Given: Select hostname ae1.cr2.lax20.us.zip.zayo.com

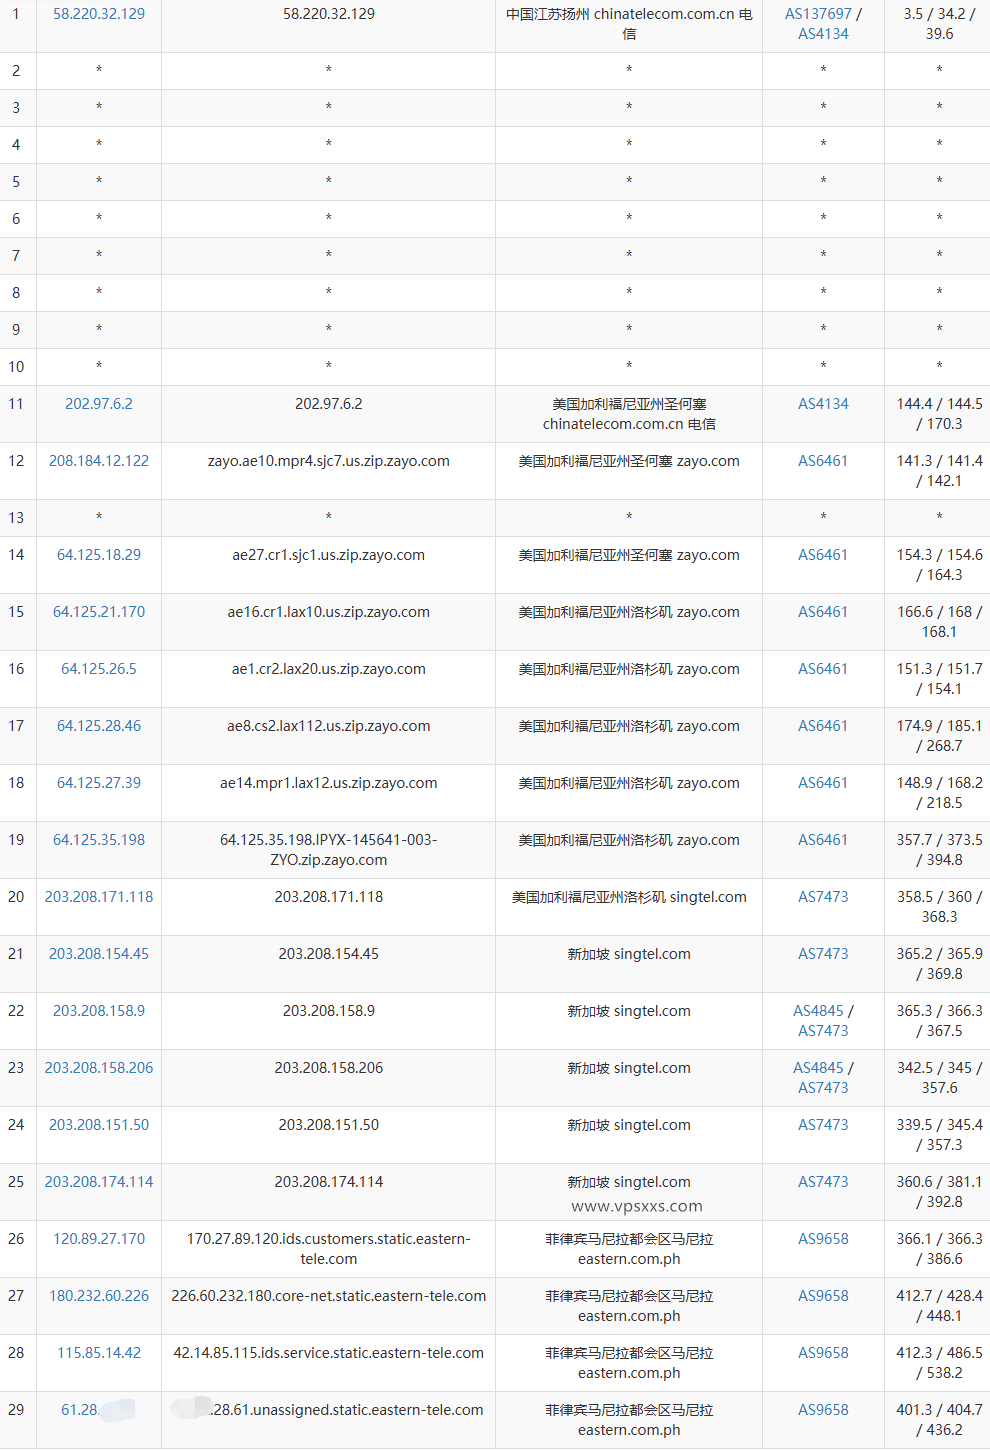Looking at the screenshot, I should click(x=329, y=669).
